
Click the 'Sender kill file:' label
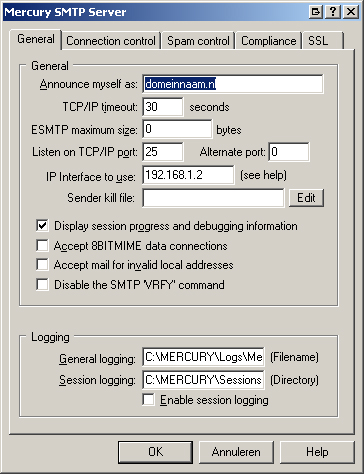(101, 198)
